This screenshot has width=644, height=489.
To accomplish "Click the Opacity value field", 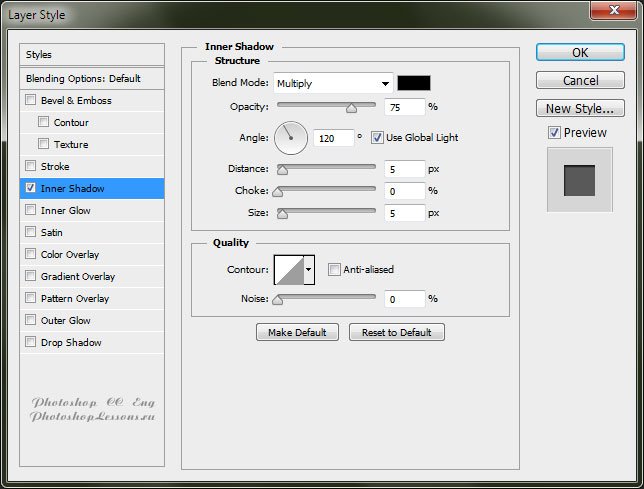I will pos(404,106).
